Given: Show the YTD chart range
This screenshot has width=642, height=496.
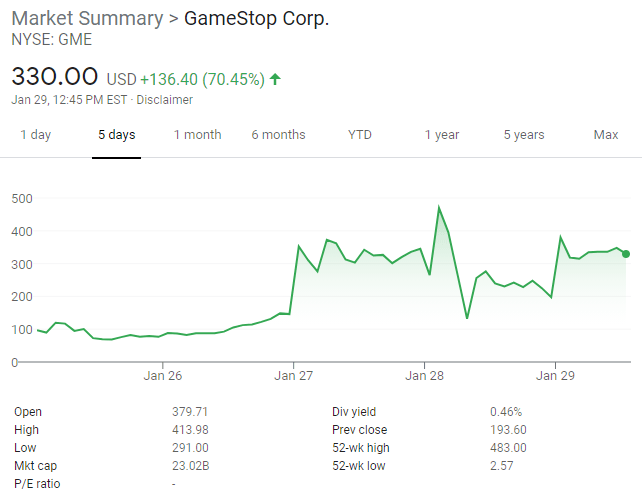Looking at the screenshot, I should tap(359, 135).
